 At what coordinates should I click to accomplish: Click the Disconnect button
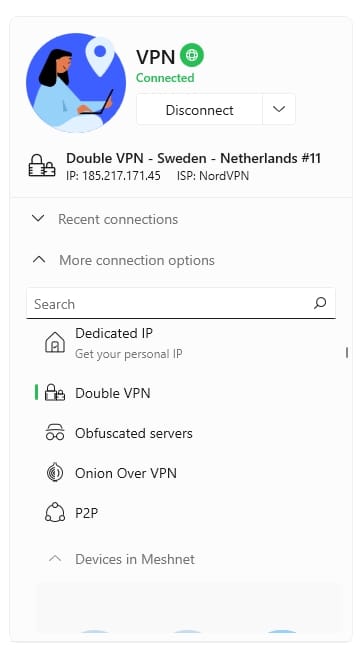tap(199, 110)
